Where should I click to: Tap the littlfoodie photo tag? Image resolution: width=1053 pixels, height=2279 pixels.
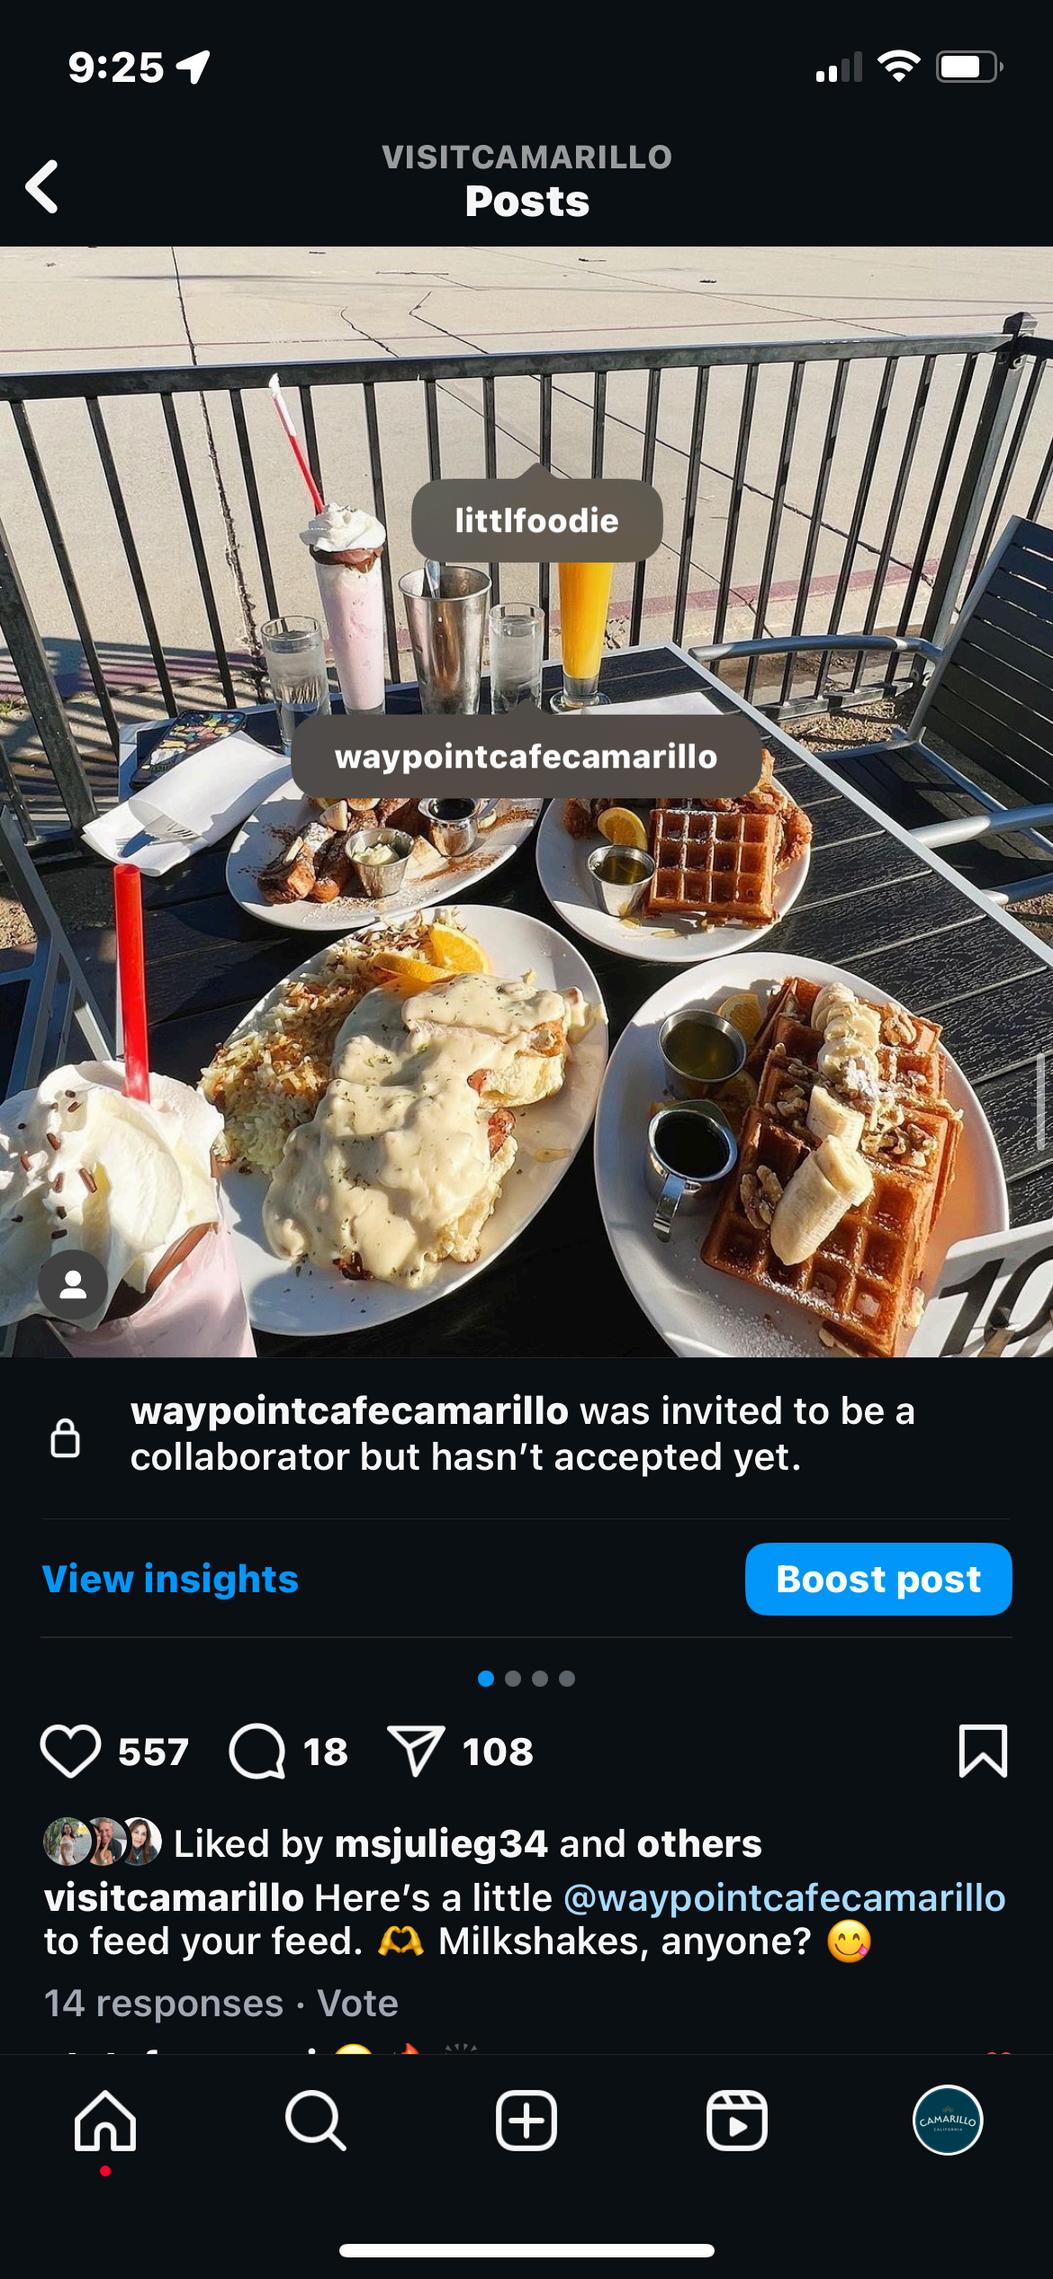537,520
